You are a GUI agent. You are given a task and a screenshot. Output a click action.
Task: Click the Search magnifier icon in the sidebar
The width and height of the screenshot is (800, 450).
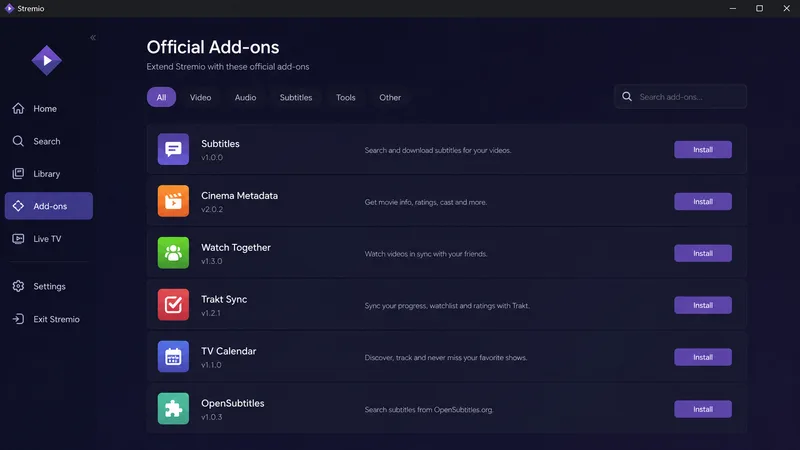(x=18, y=141)
